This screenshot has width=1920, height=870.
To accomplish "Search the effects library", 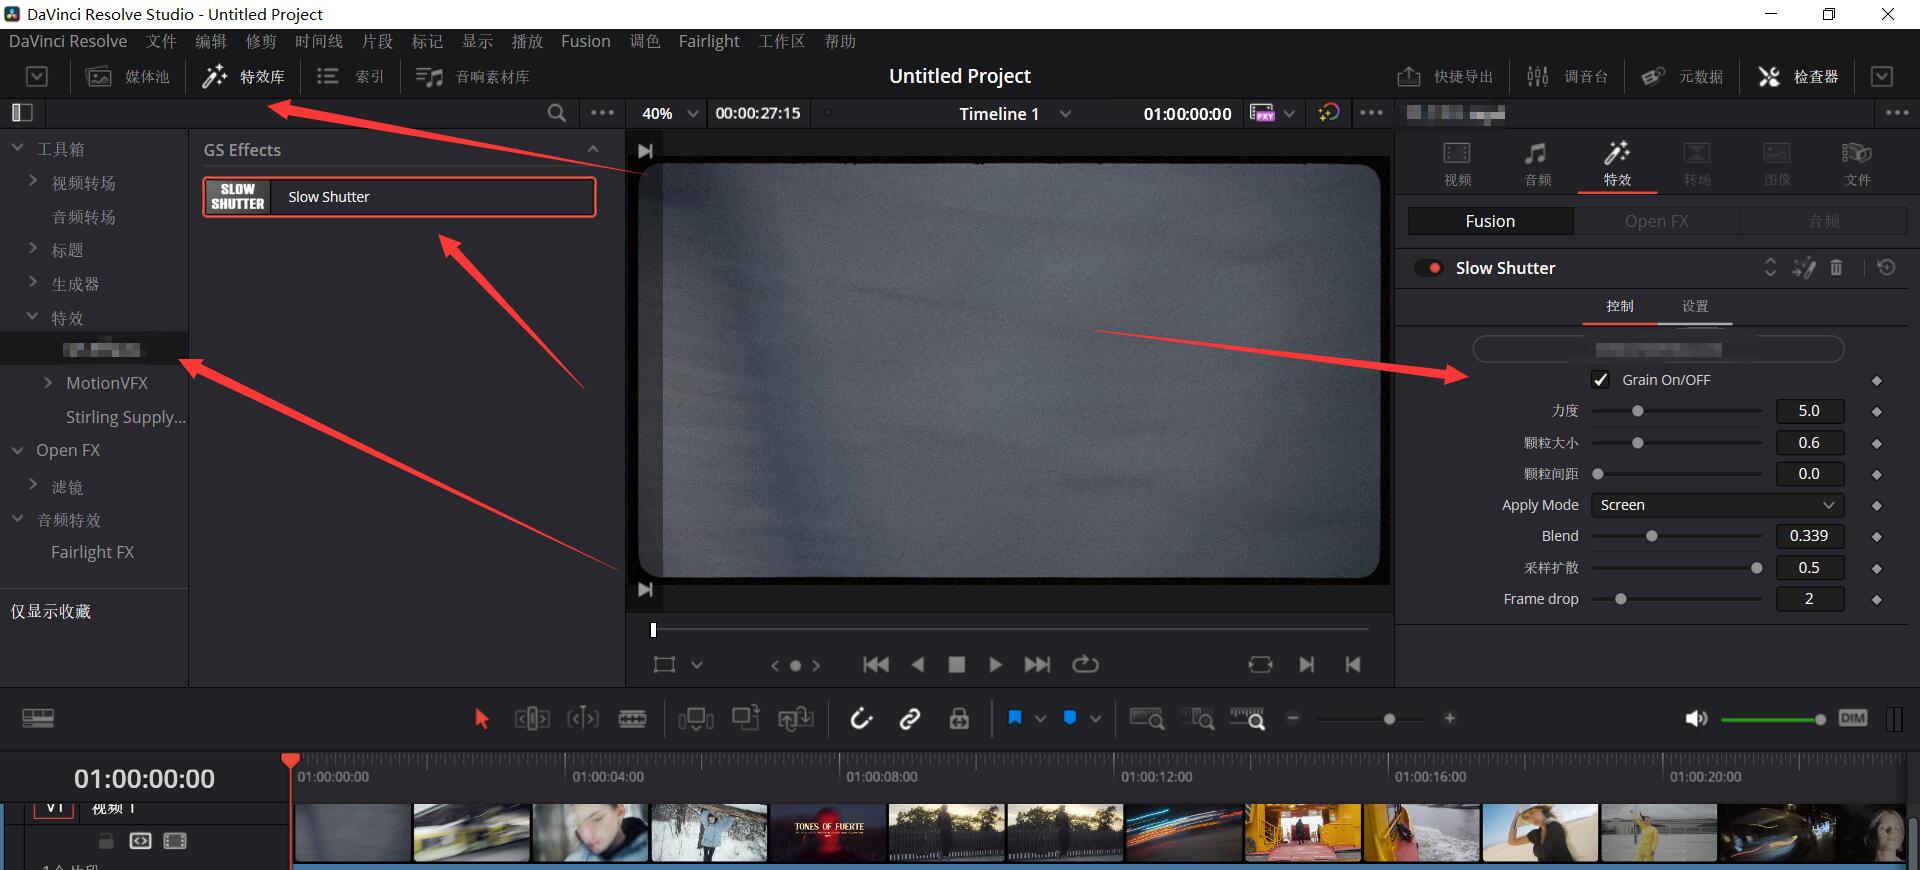I will click(x=557, y=113).
